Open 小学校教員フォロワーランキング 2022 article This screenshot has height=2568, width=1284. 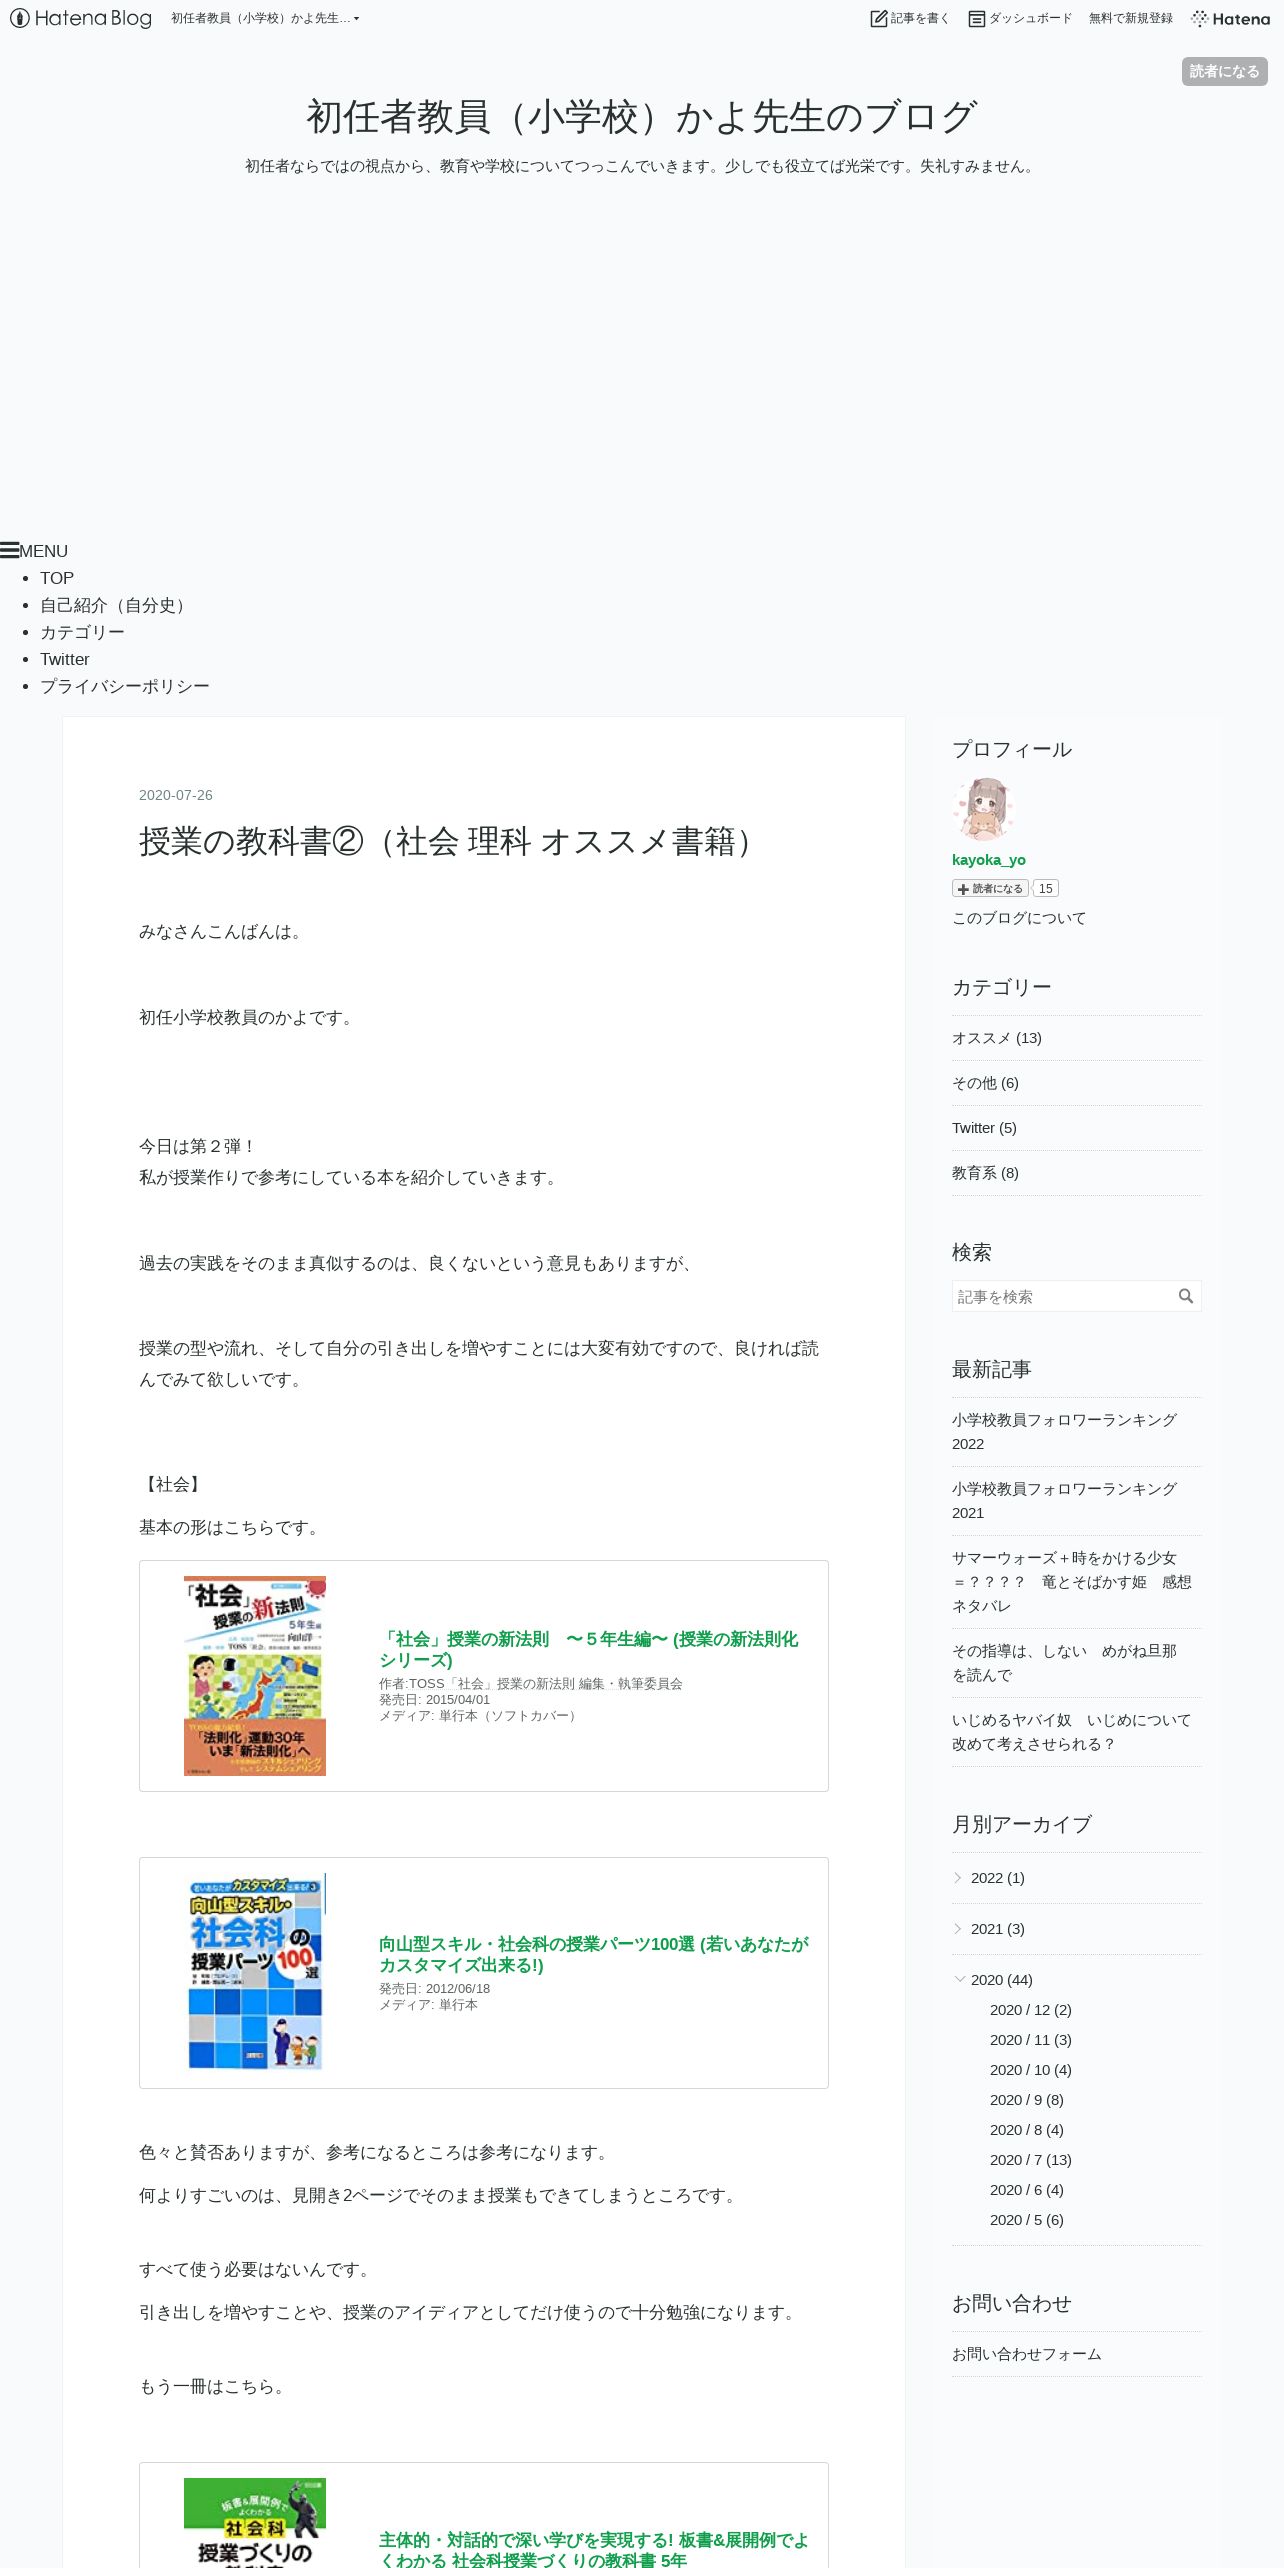(1064, 1432)
